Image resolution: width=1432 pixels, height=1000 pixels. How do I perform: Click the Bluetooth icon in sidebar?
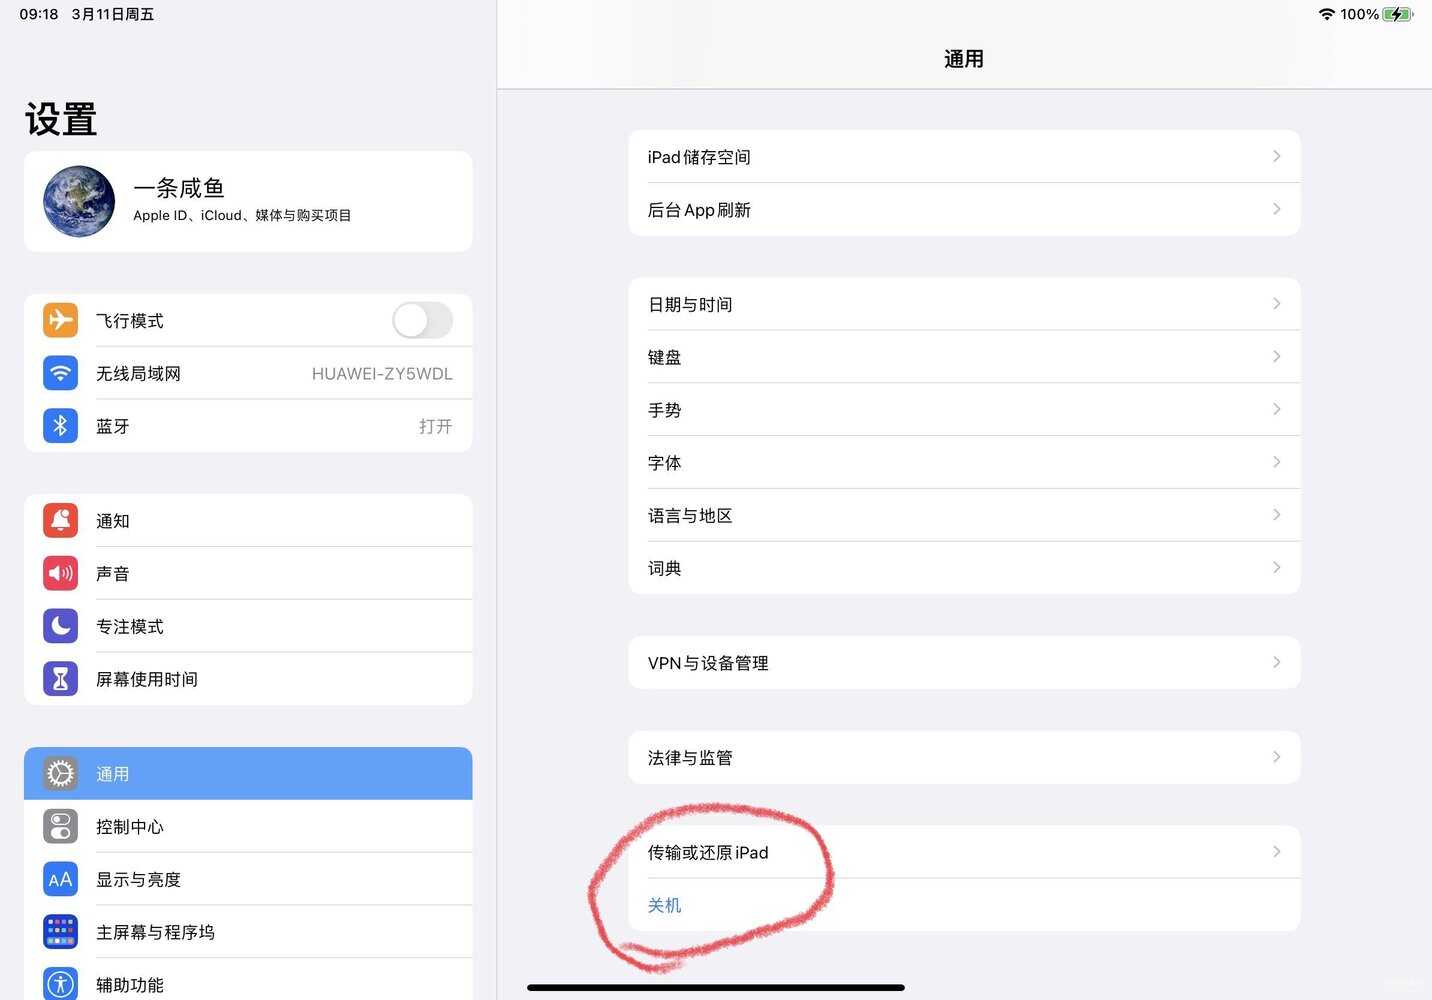(60, 425)
